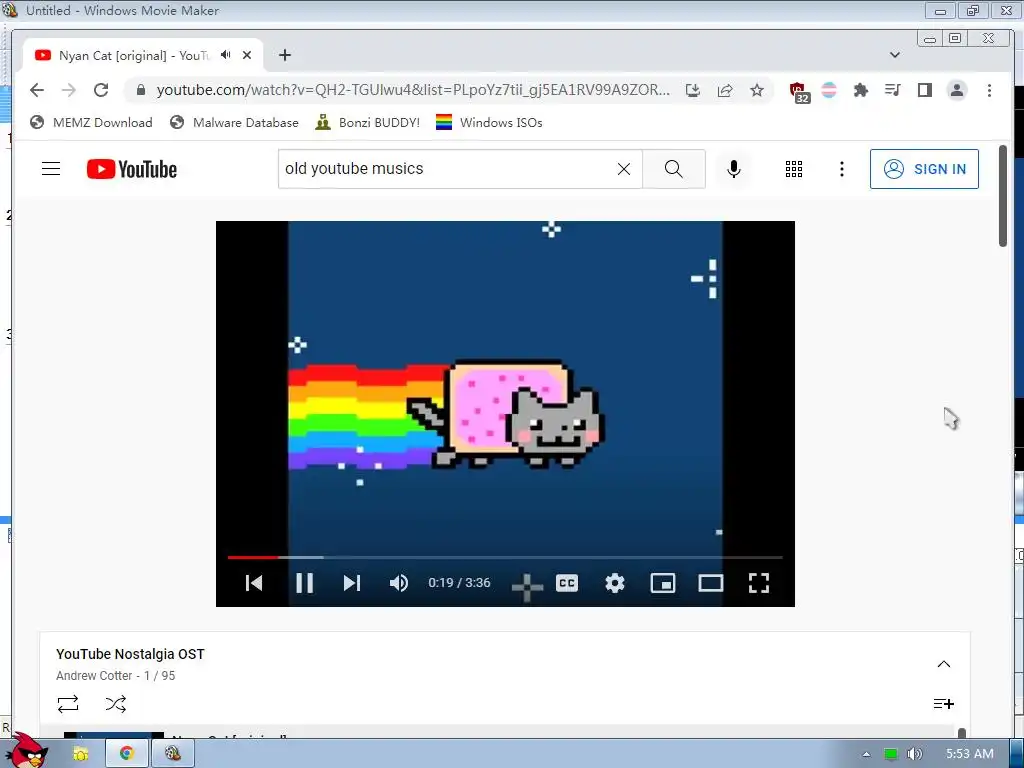Click the SIGN IN button
Screen dimensions: 1024x768
[x=924, y=169]
